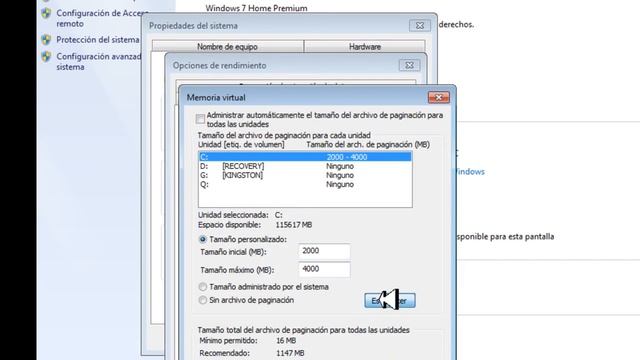The height and width of the screenshot is (360, 640).
Task: Choose Sin archivo de paginación option
Action: pos(203,300)
